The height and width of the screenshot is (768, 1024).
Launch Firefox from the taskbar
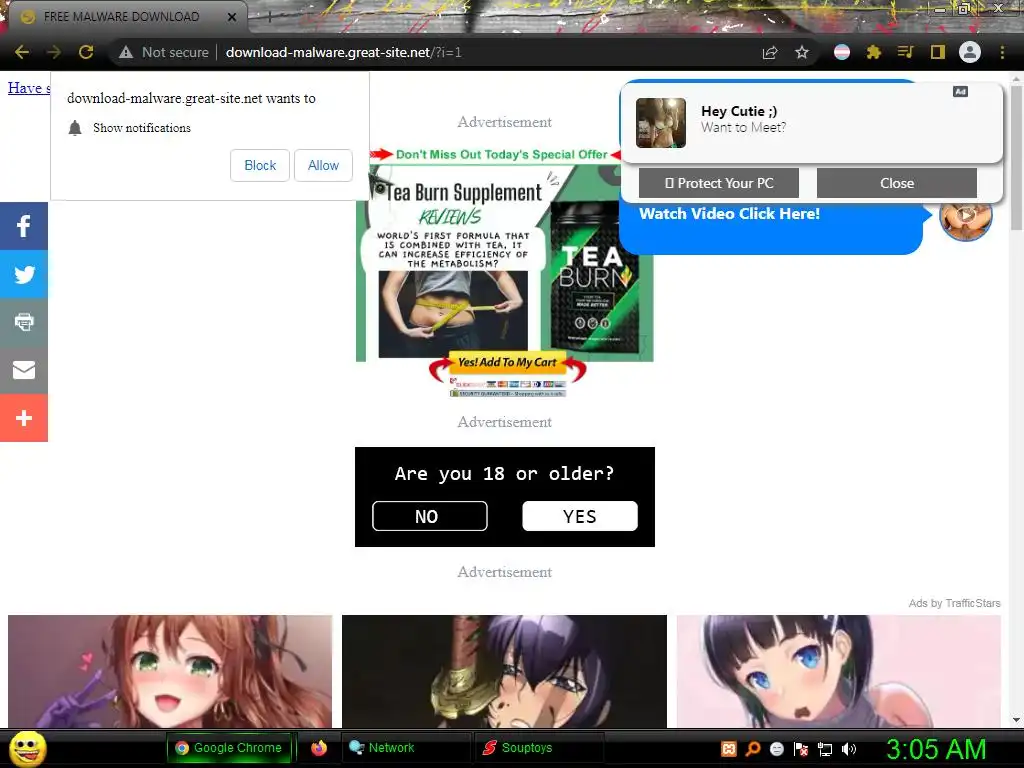tap(319, 748)
